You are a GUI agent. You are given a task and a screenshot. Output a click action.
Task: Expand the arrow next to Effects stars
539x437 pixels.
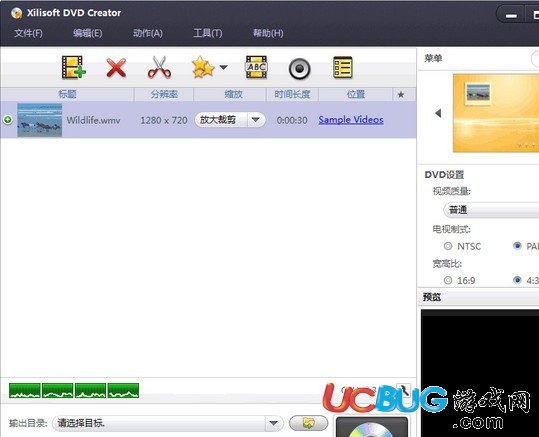pyautogui.click(x=223, y=67)
